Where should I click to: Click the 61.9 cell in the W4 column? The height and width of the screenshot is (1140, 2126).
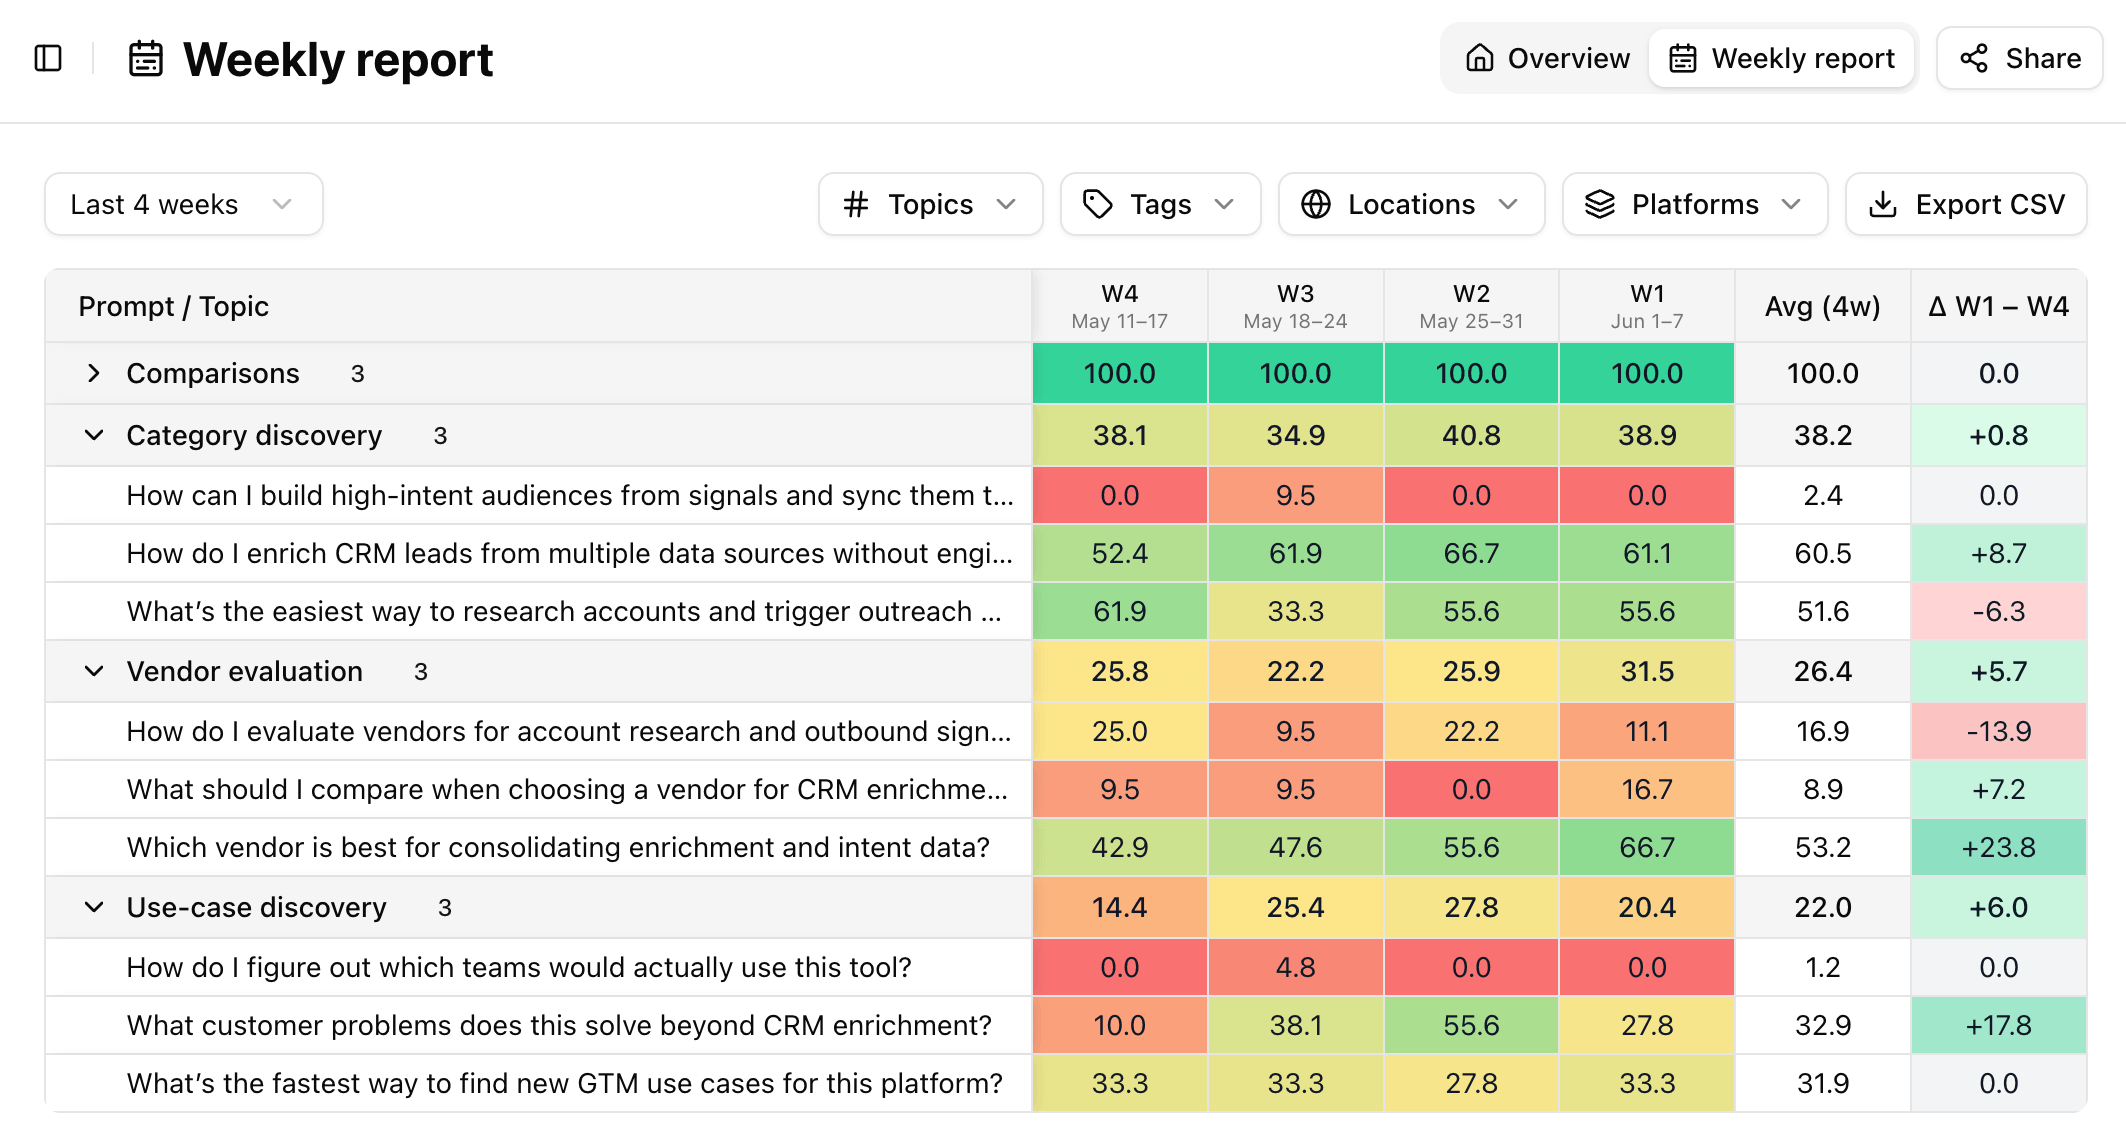point(1120,611)
